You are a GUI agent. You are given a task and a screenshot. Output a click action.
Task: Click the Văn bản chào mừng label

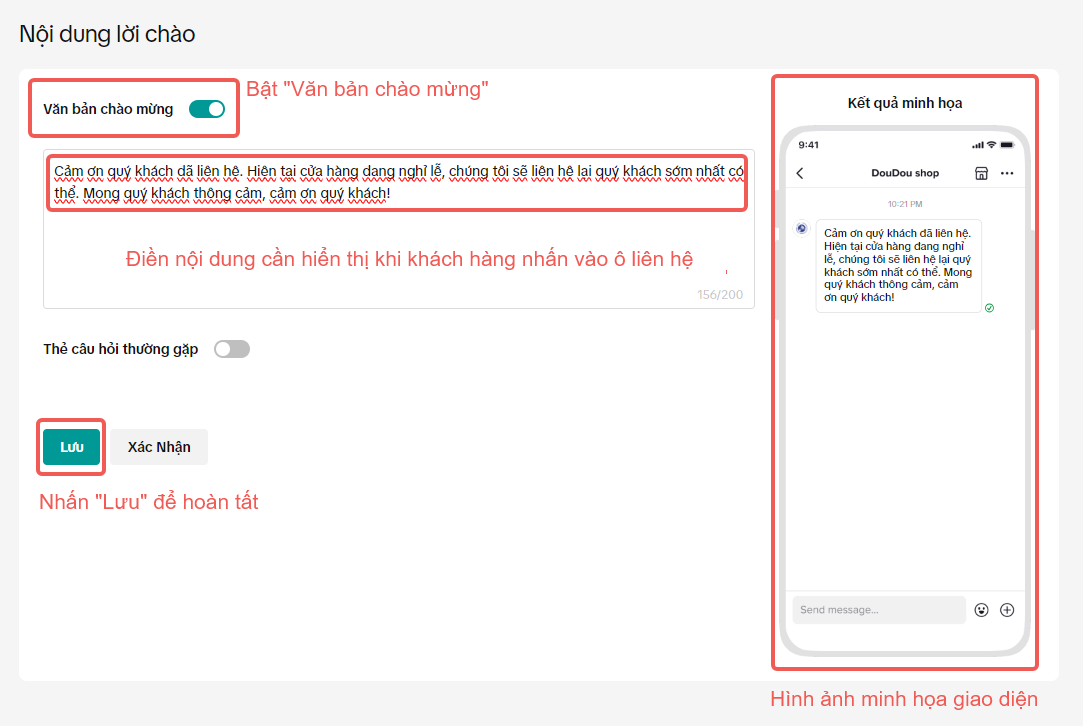[x=108, y=109]
